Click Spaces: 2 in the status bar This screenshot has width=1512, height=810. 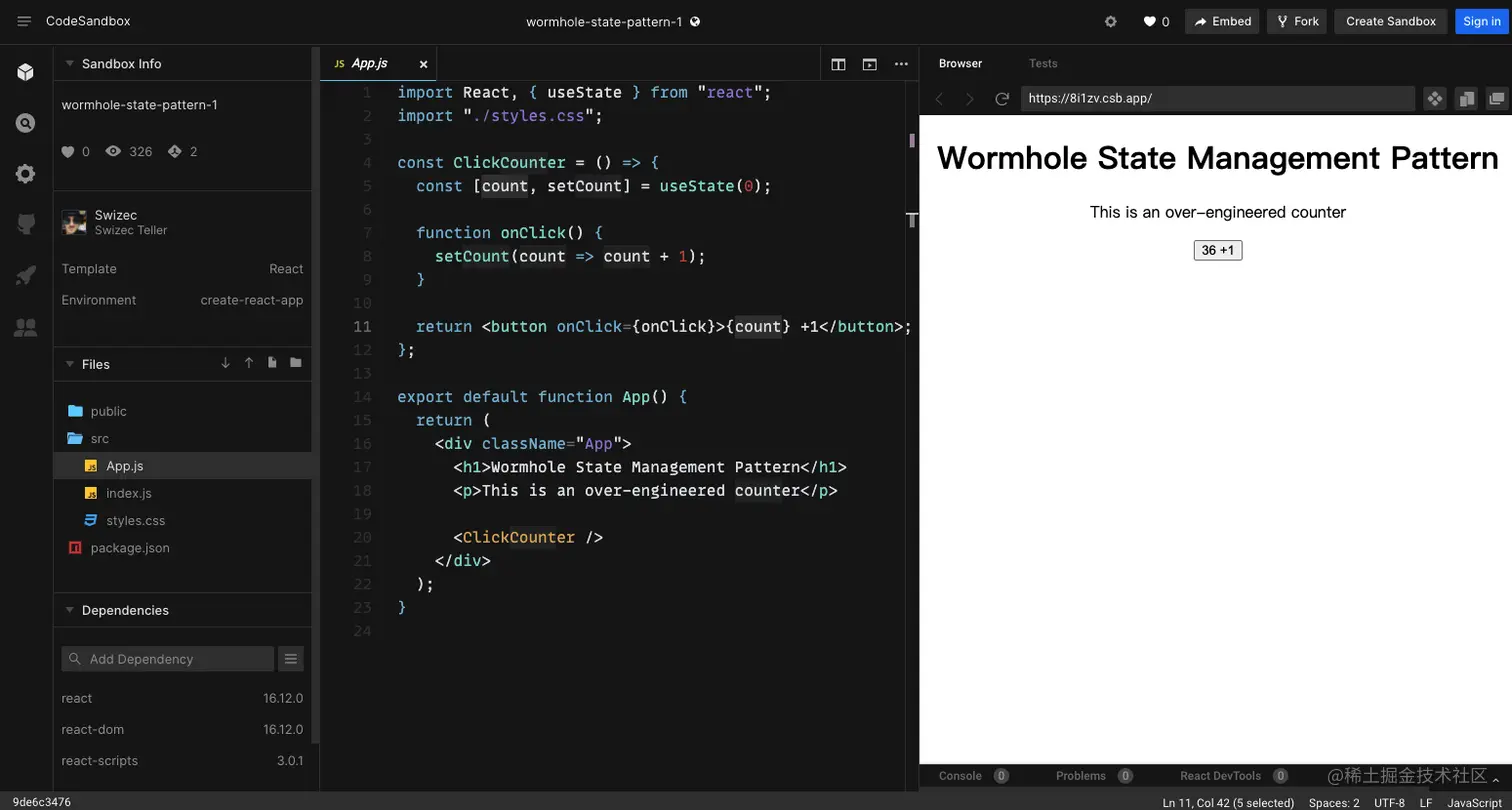[1334, 803]
